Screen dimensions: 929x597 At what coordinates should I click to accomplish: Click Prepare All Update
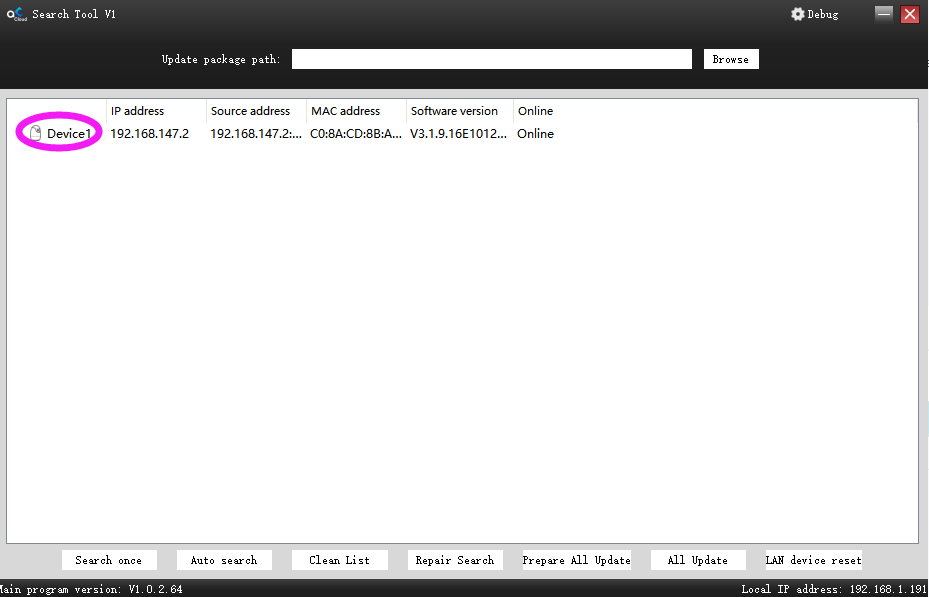[x=576, y=560]
